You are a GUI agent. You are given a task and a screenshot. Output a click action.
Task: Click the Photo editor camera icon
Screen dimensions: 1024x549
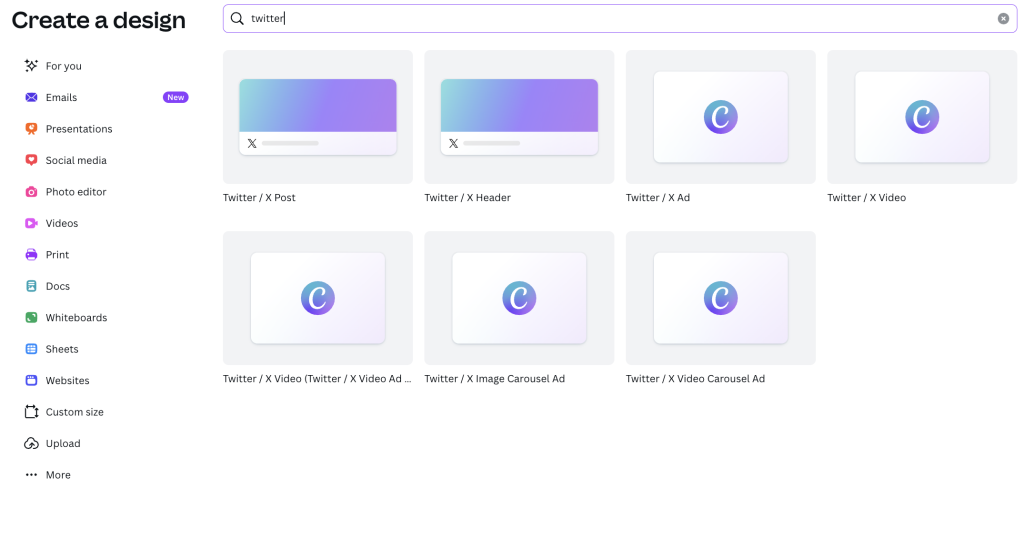[x=31, y=191]
